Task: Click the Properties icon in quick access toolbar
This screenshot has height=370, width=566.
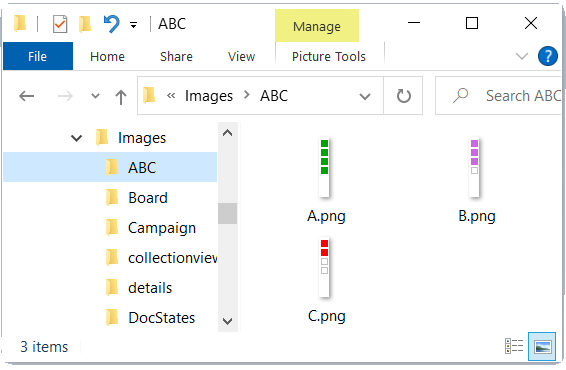Action: click(60, 24)
